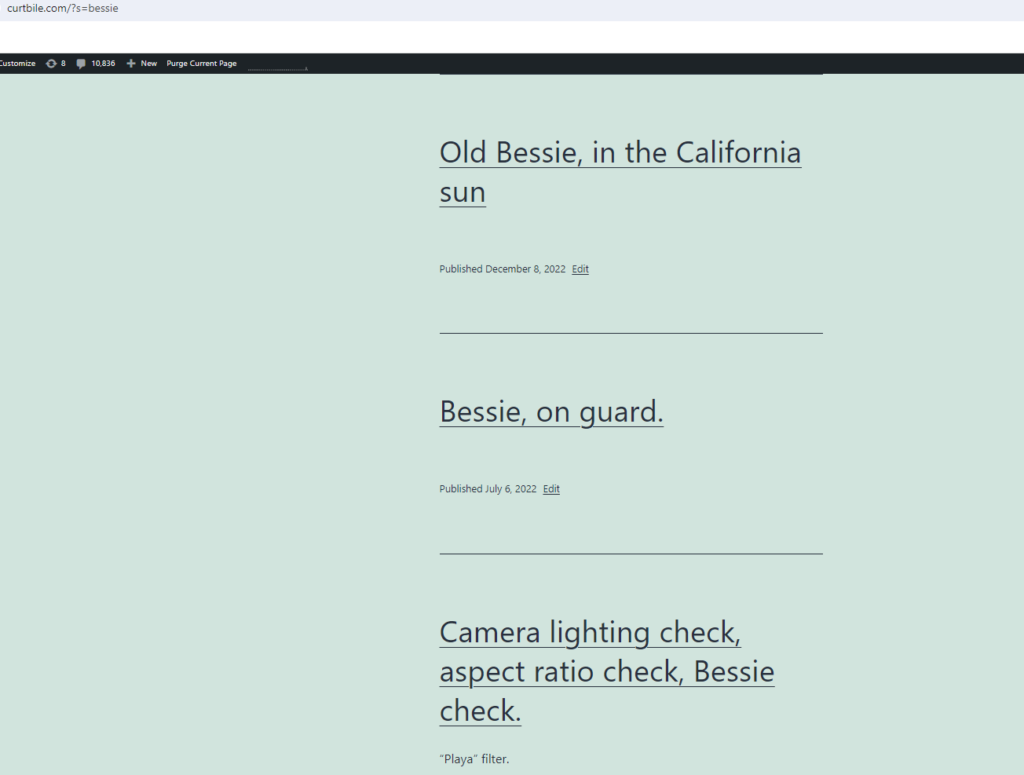This screenshot has width=1024, height=775.
Task: Open the post Bessie, on guard.
Action: (x=551, y=411)
